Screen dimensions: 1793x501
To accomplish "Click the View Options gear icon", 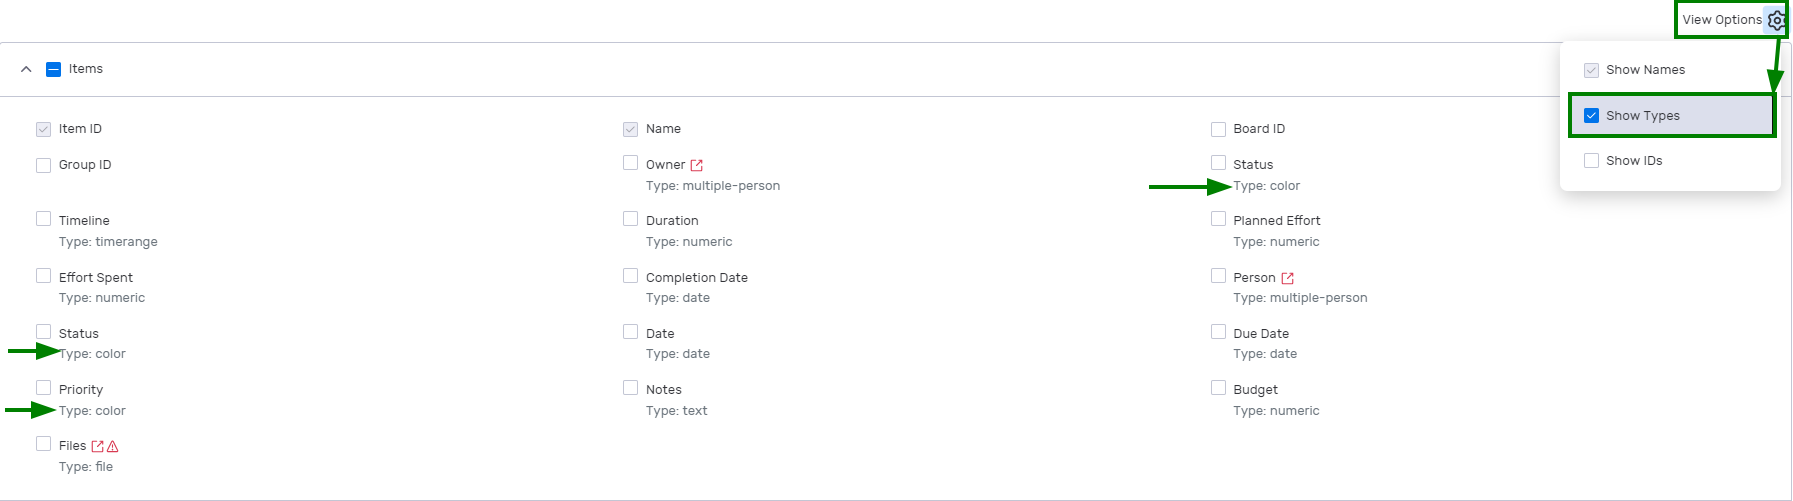I will click(1775, 20).
